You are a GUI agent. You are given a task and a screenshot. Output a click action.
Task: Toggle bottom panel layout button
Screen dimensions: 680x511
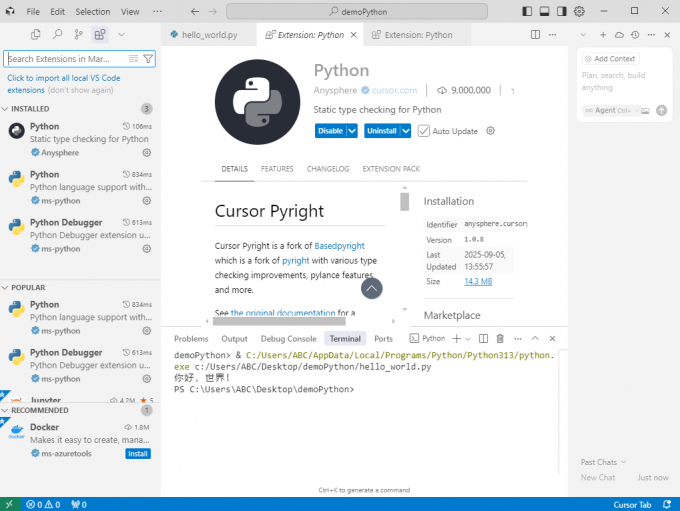click(544, 11)
